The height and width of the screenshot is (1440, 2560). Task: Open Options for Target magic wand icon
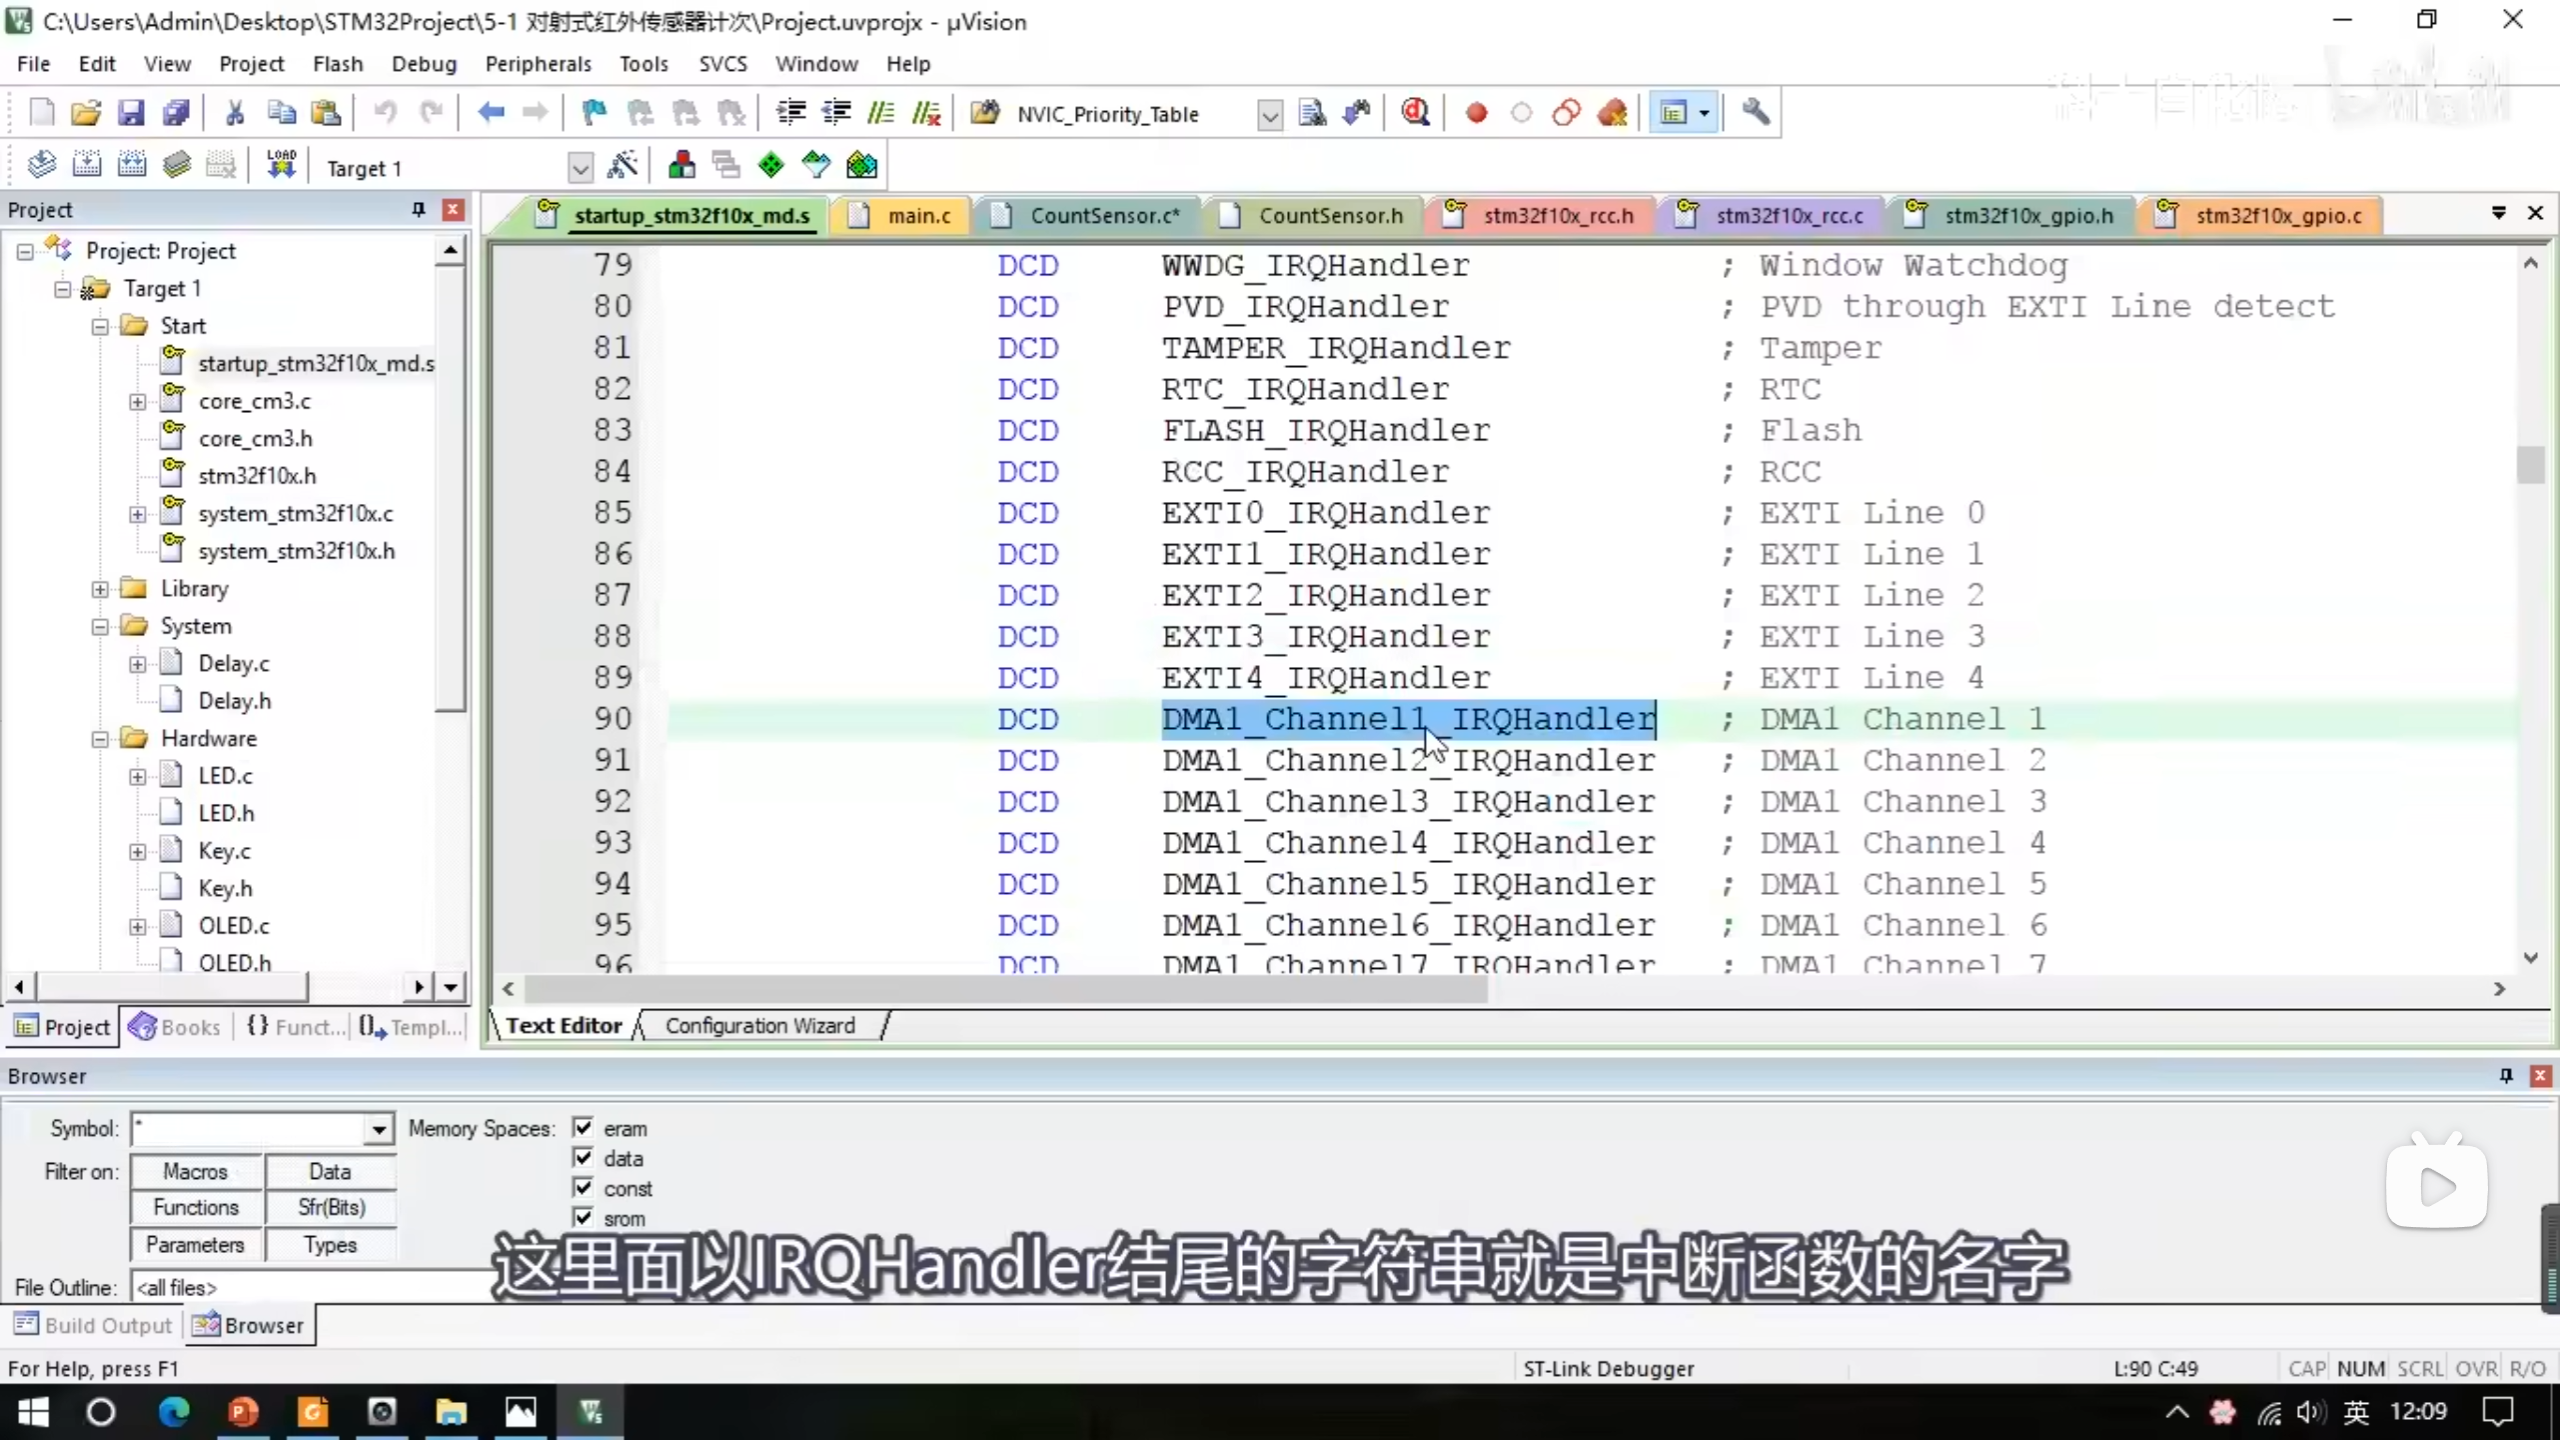coord(623,166)
